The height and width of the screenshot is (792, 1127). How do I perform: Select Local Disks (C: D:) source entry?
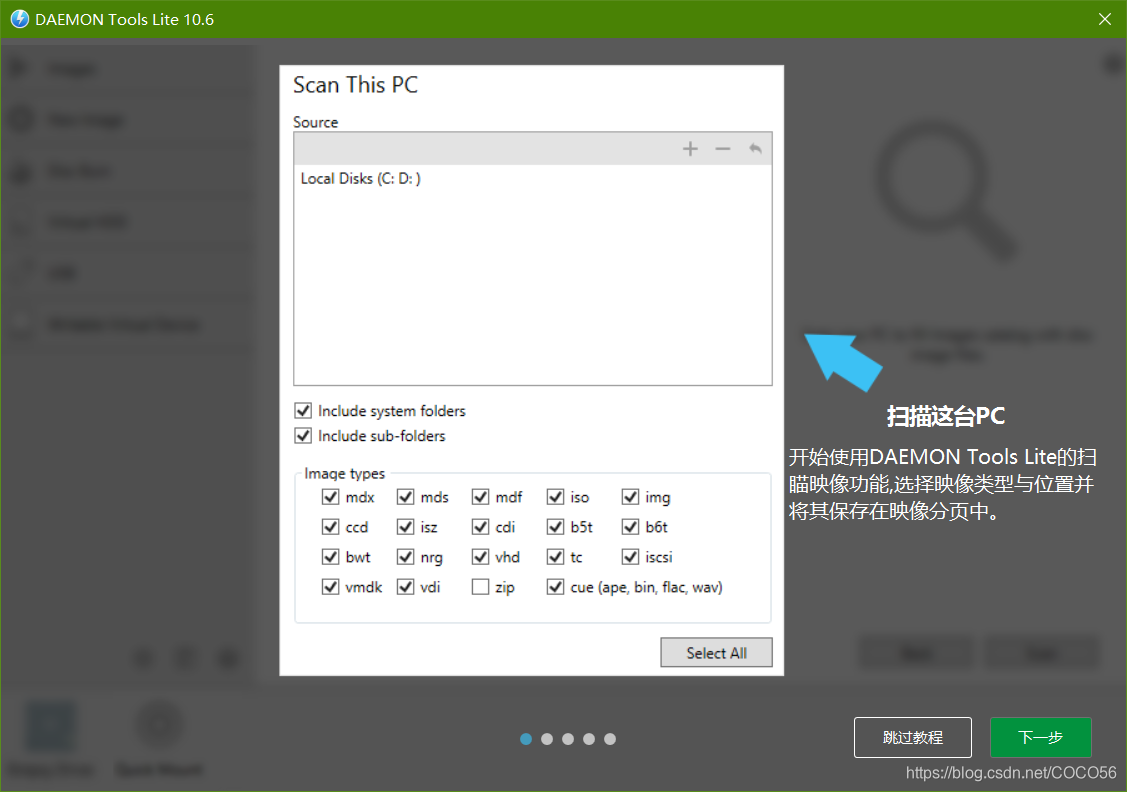tap(360, 178)
